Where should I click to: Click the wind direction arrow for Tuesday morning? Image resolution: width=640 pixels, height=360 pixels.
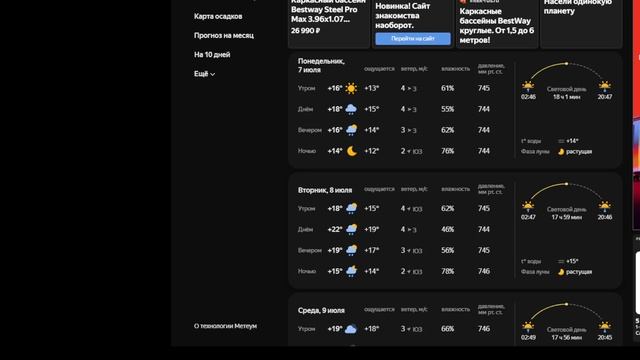click(409, 209)
